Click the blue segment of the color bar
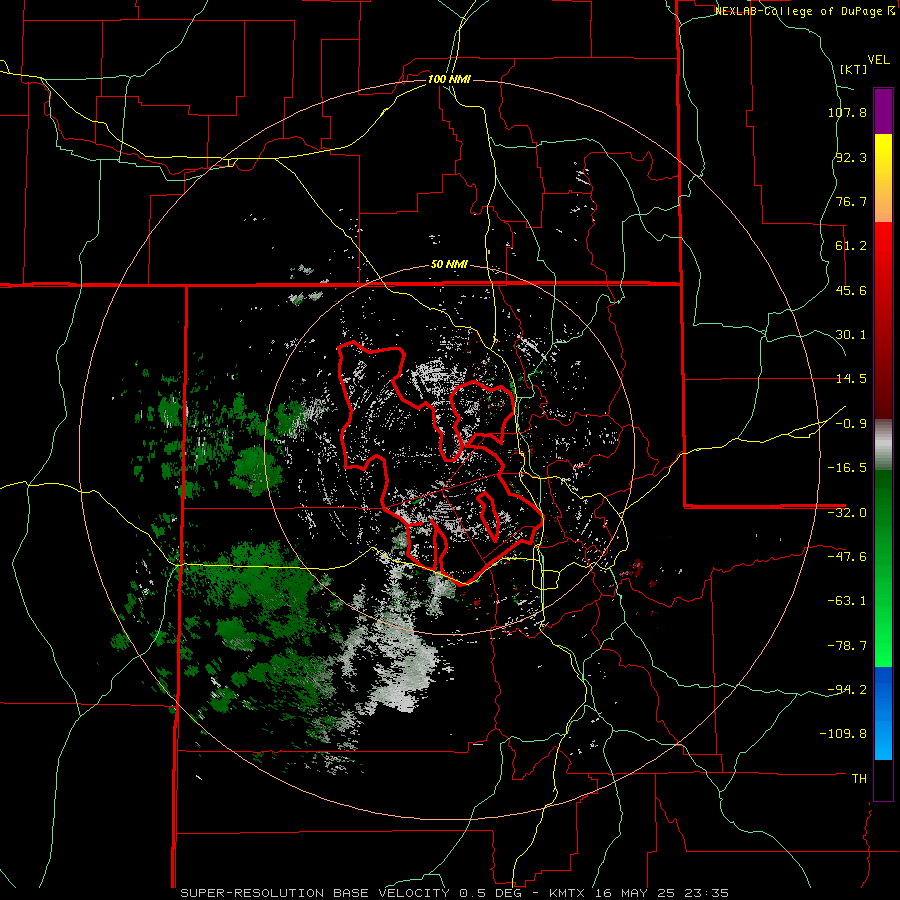This screenshot has height=900, width=900. click(883, 713)
